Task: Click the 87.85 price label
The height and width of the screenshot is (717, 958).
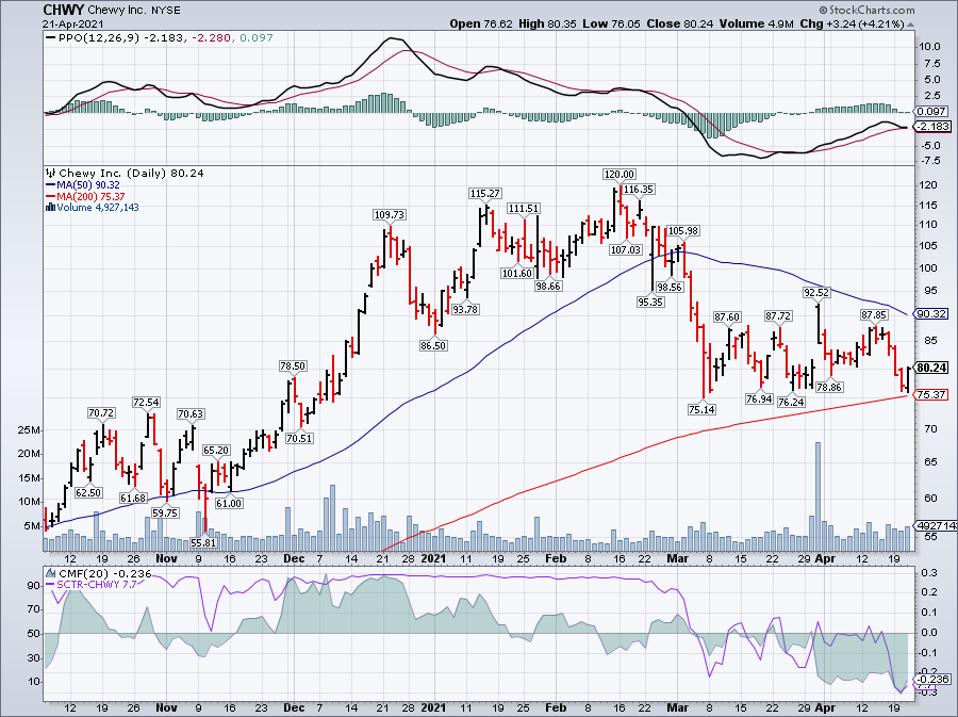Action: tap(874, 315)
